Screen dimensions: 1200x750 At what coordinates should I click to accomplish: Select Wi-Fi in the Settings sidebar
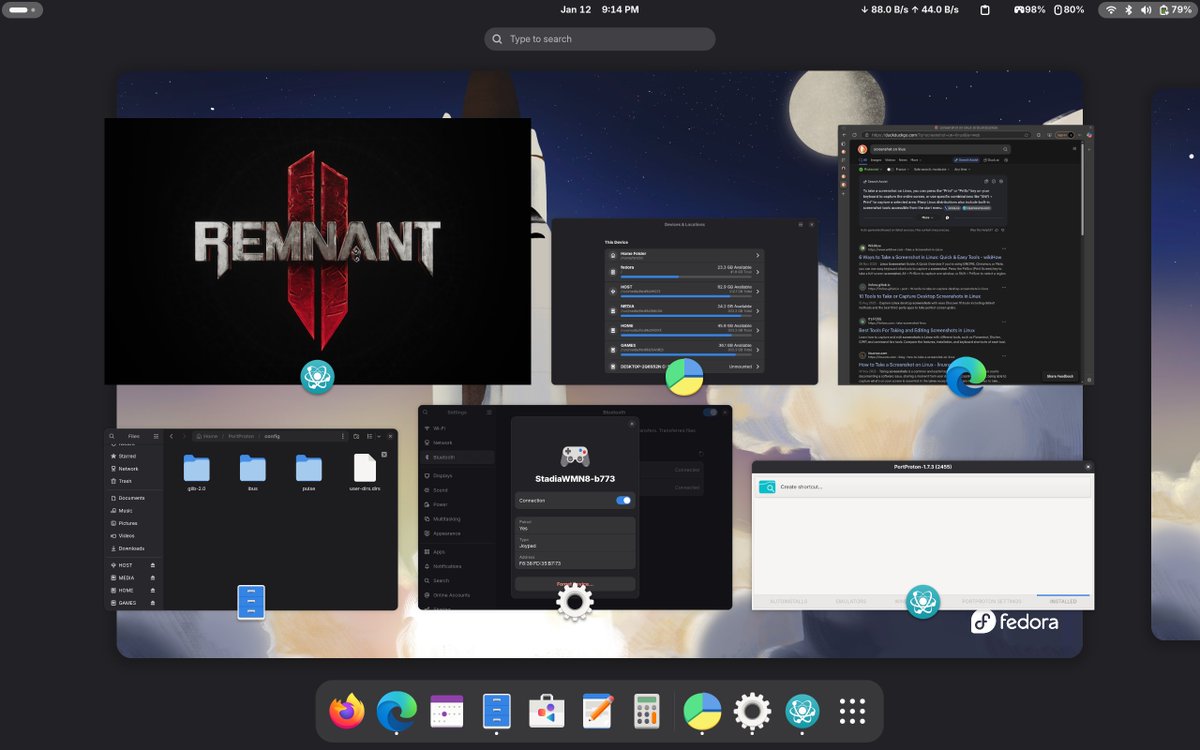(457, 428)
